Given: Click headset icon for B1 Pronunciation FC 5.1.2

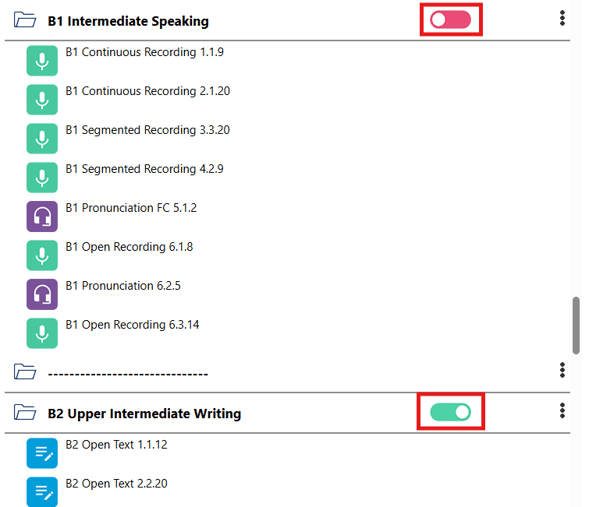Looking at the screenshot, I should 42,216.
